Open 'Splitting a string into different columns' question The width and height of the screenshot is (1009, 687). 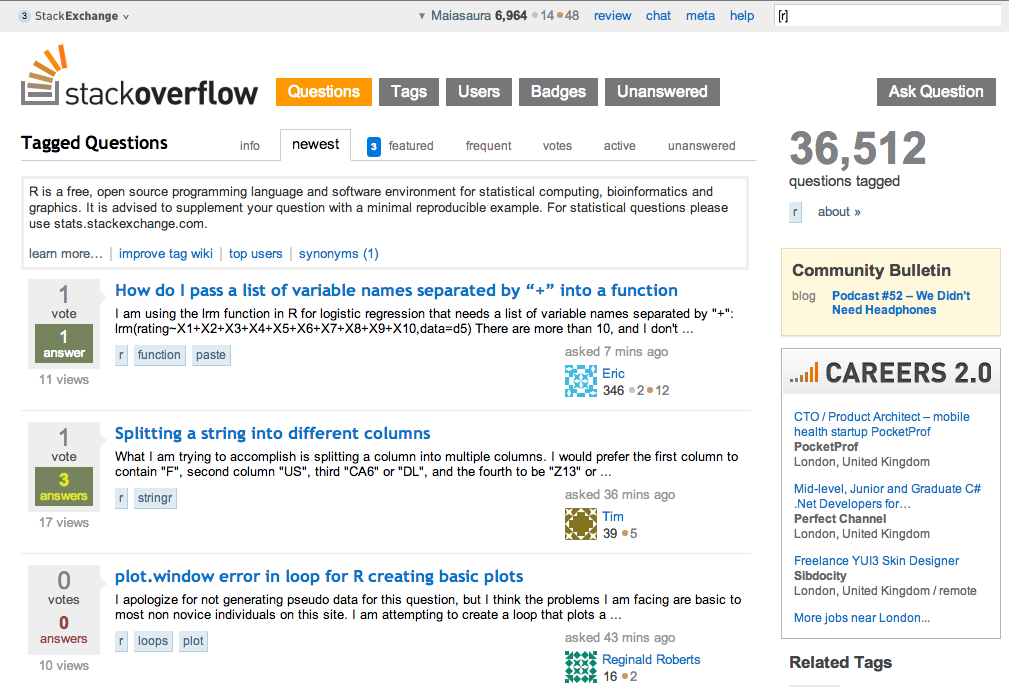(x=272, y=433)
